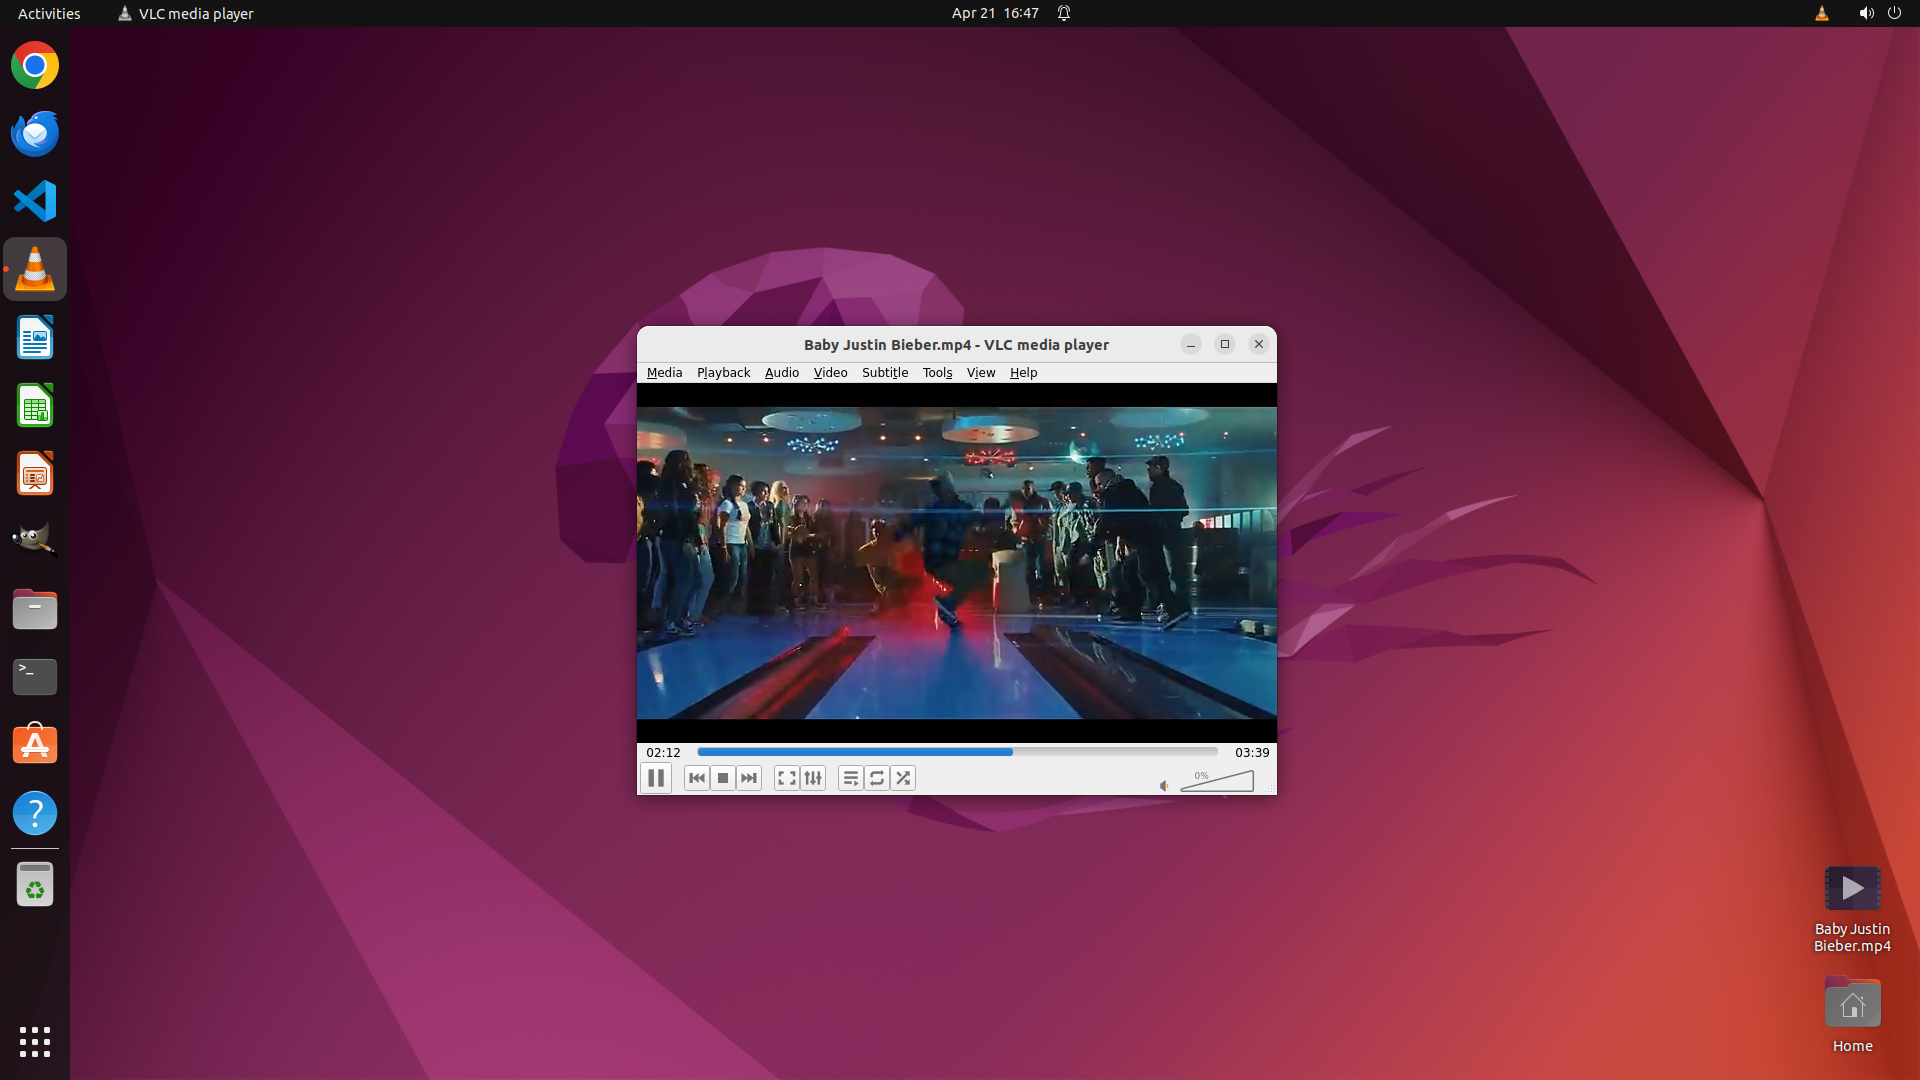
Task: Unmute audio using the speaker icon
Action: (1164, 786)
